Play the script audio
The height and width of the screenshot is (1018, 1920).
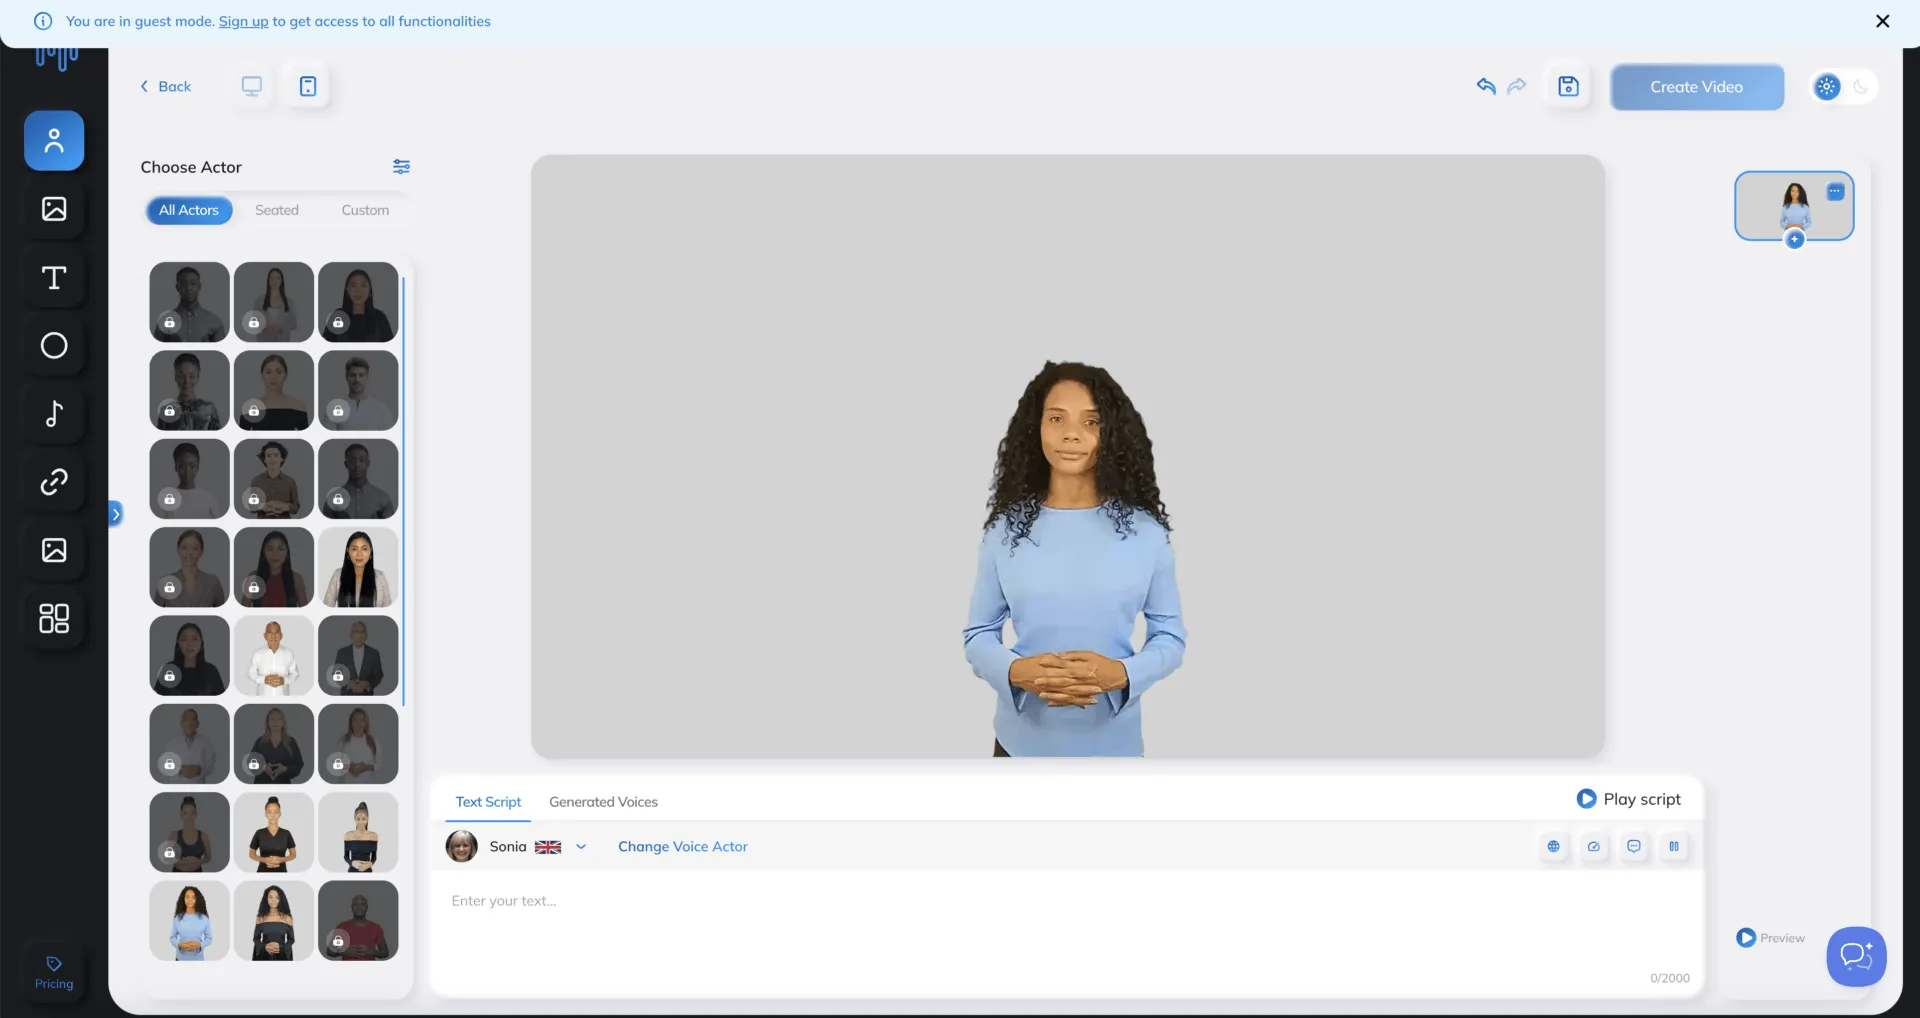tap(1629, 799)
